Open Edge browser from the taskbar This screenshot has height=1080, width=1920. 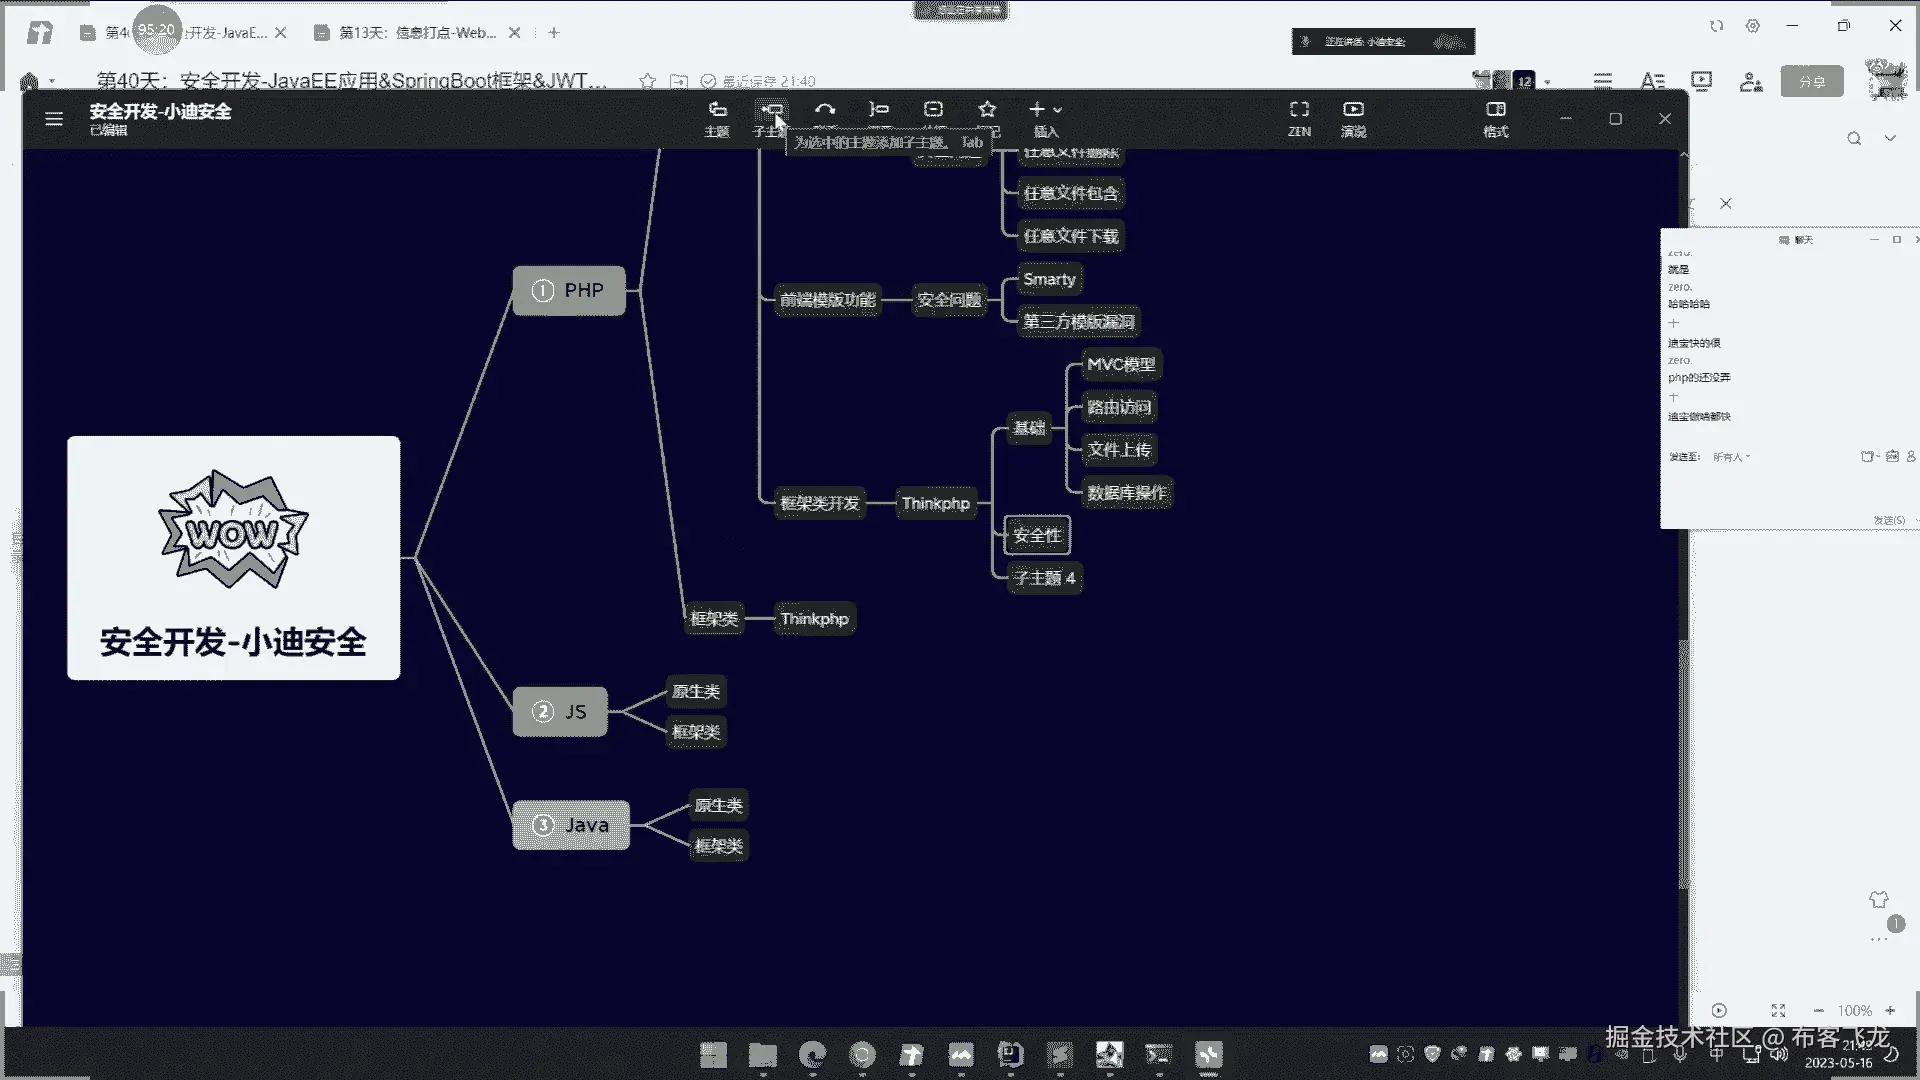point(813,1054)
